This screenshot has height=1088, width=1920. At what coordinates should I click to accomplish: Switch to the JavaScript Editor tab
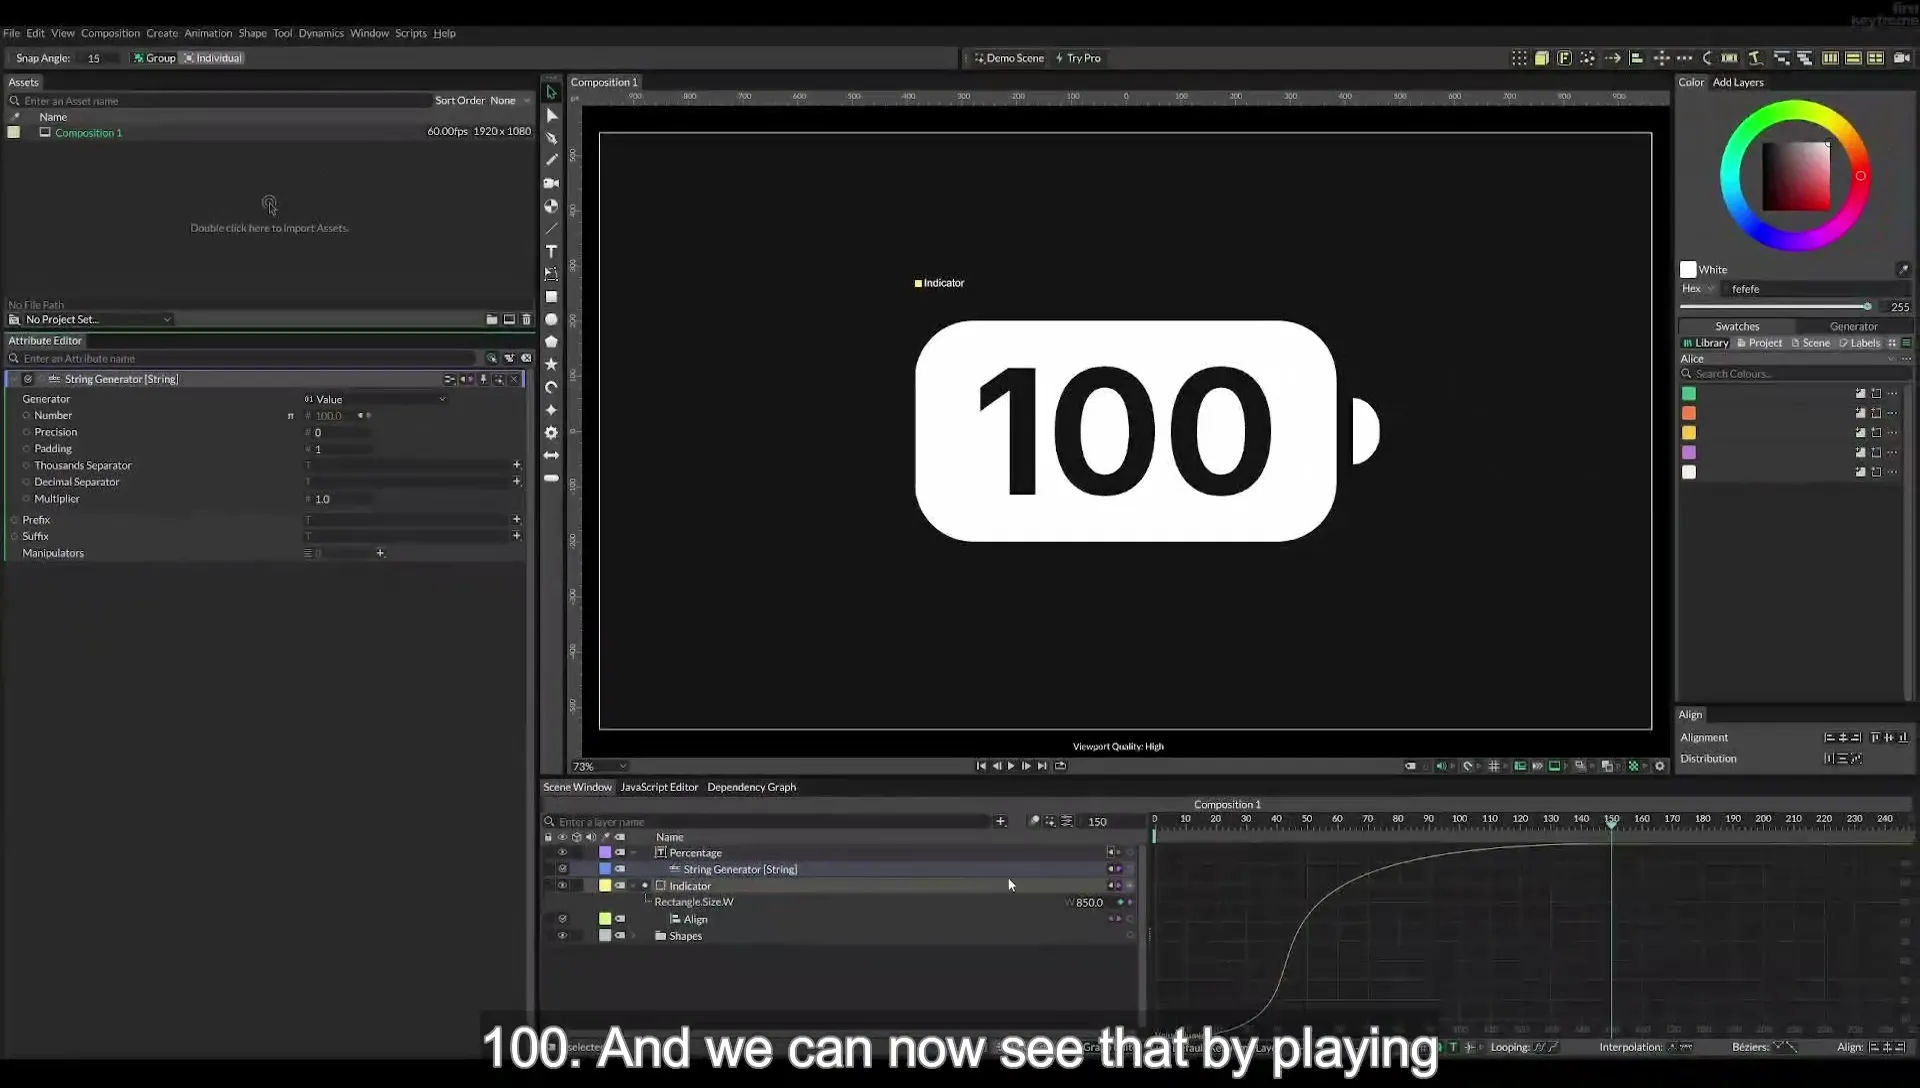coord(659,787)
